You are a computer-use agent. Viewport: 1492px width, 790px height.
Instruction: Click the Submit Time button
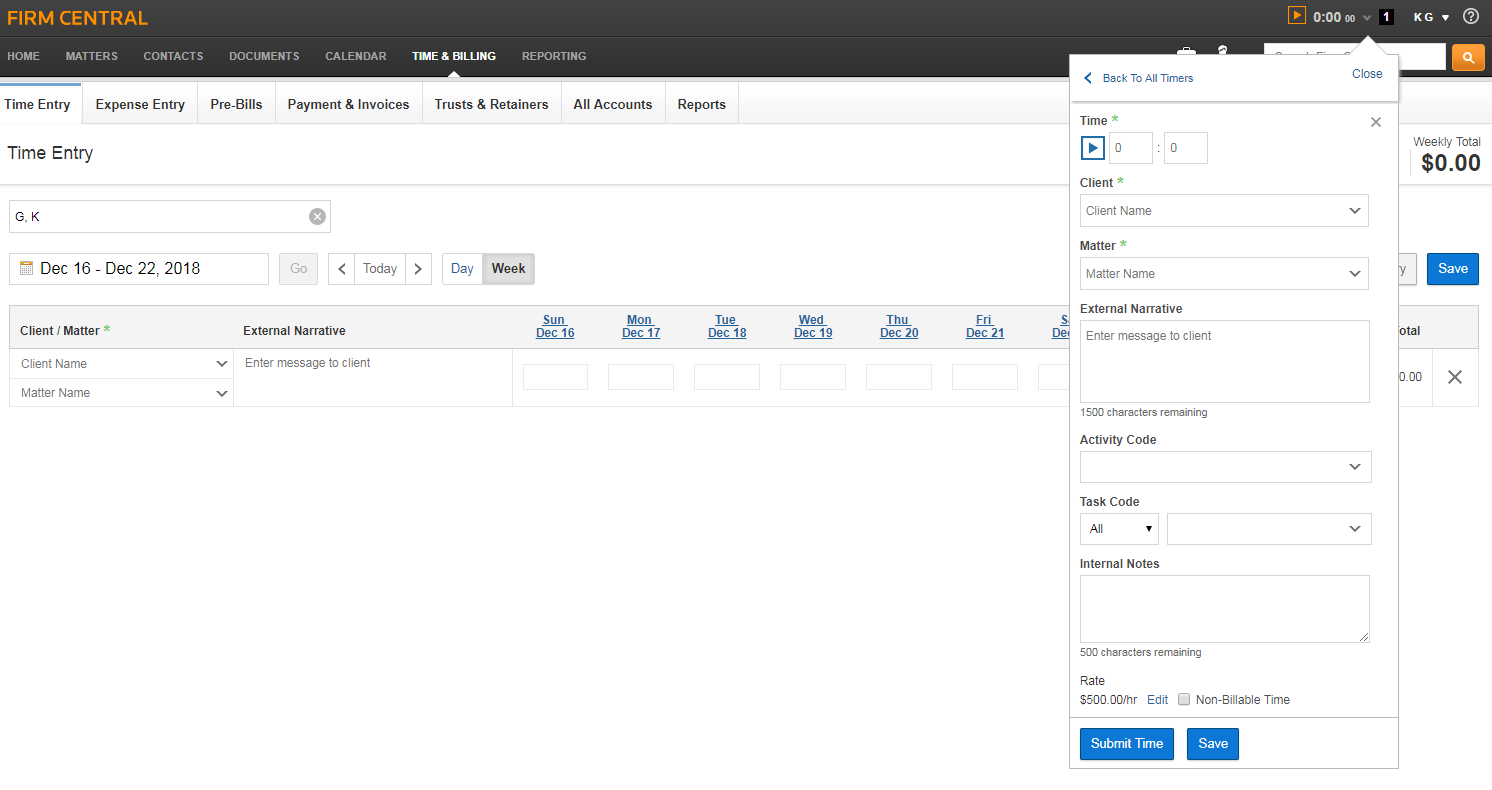tap(1126, 744)
